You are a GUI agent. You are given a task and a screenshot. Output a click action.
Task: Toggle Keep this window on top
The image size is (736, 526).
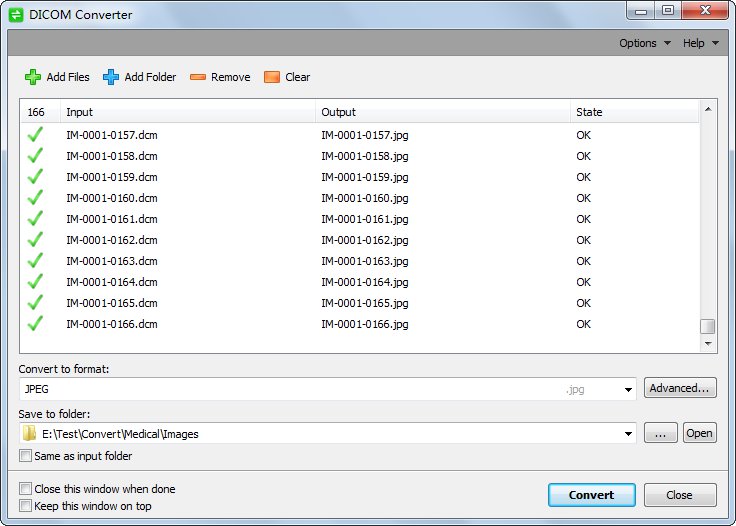click(25, 505)
